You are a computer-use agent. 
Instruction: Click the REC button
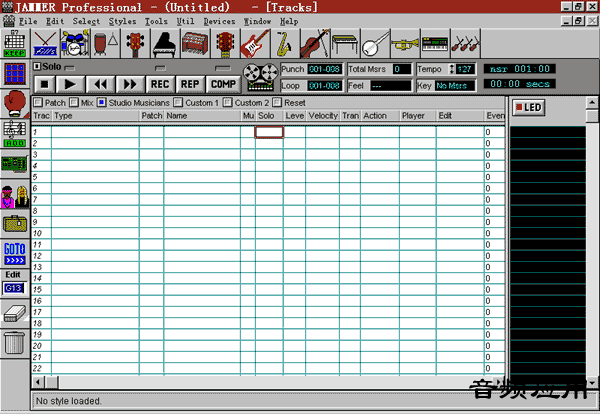tap(160, 84)
